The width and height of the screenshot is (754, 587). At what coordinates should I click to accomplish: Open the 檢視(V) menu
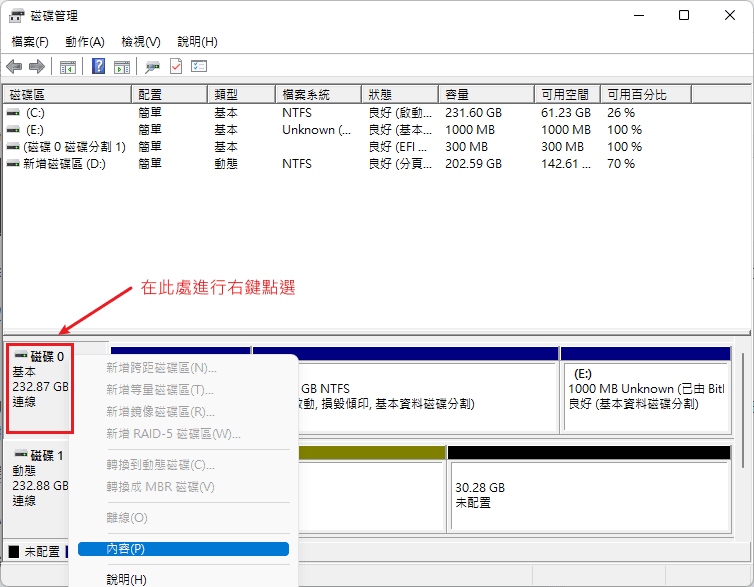point(141,42)
